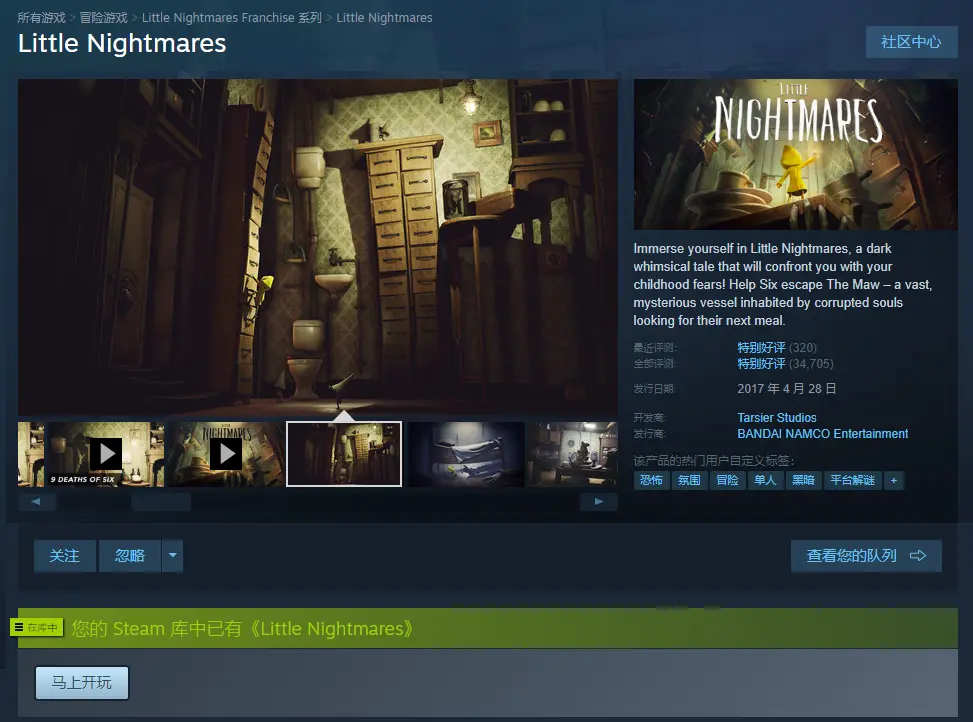Click the right arrow of thumbnail scroller
This screenshot has height=722, width=973.
(599, 502)
